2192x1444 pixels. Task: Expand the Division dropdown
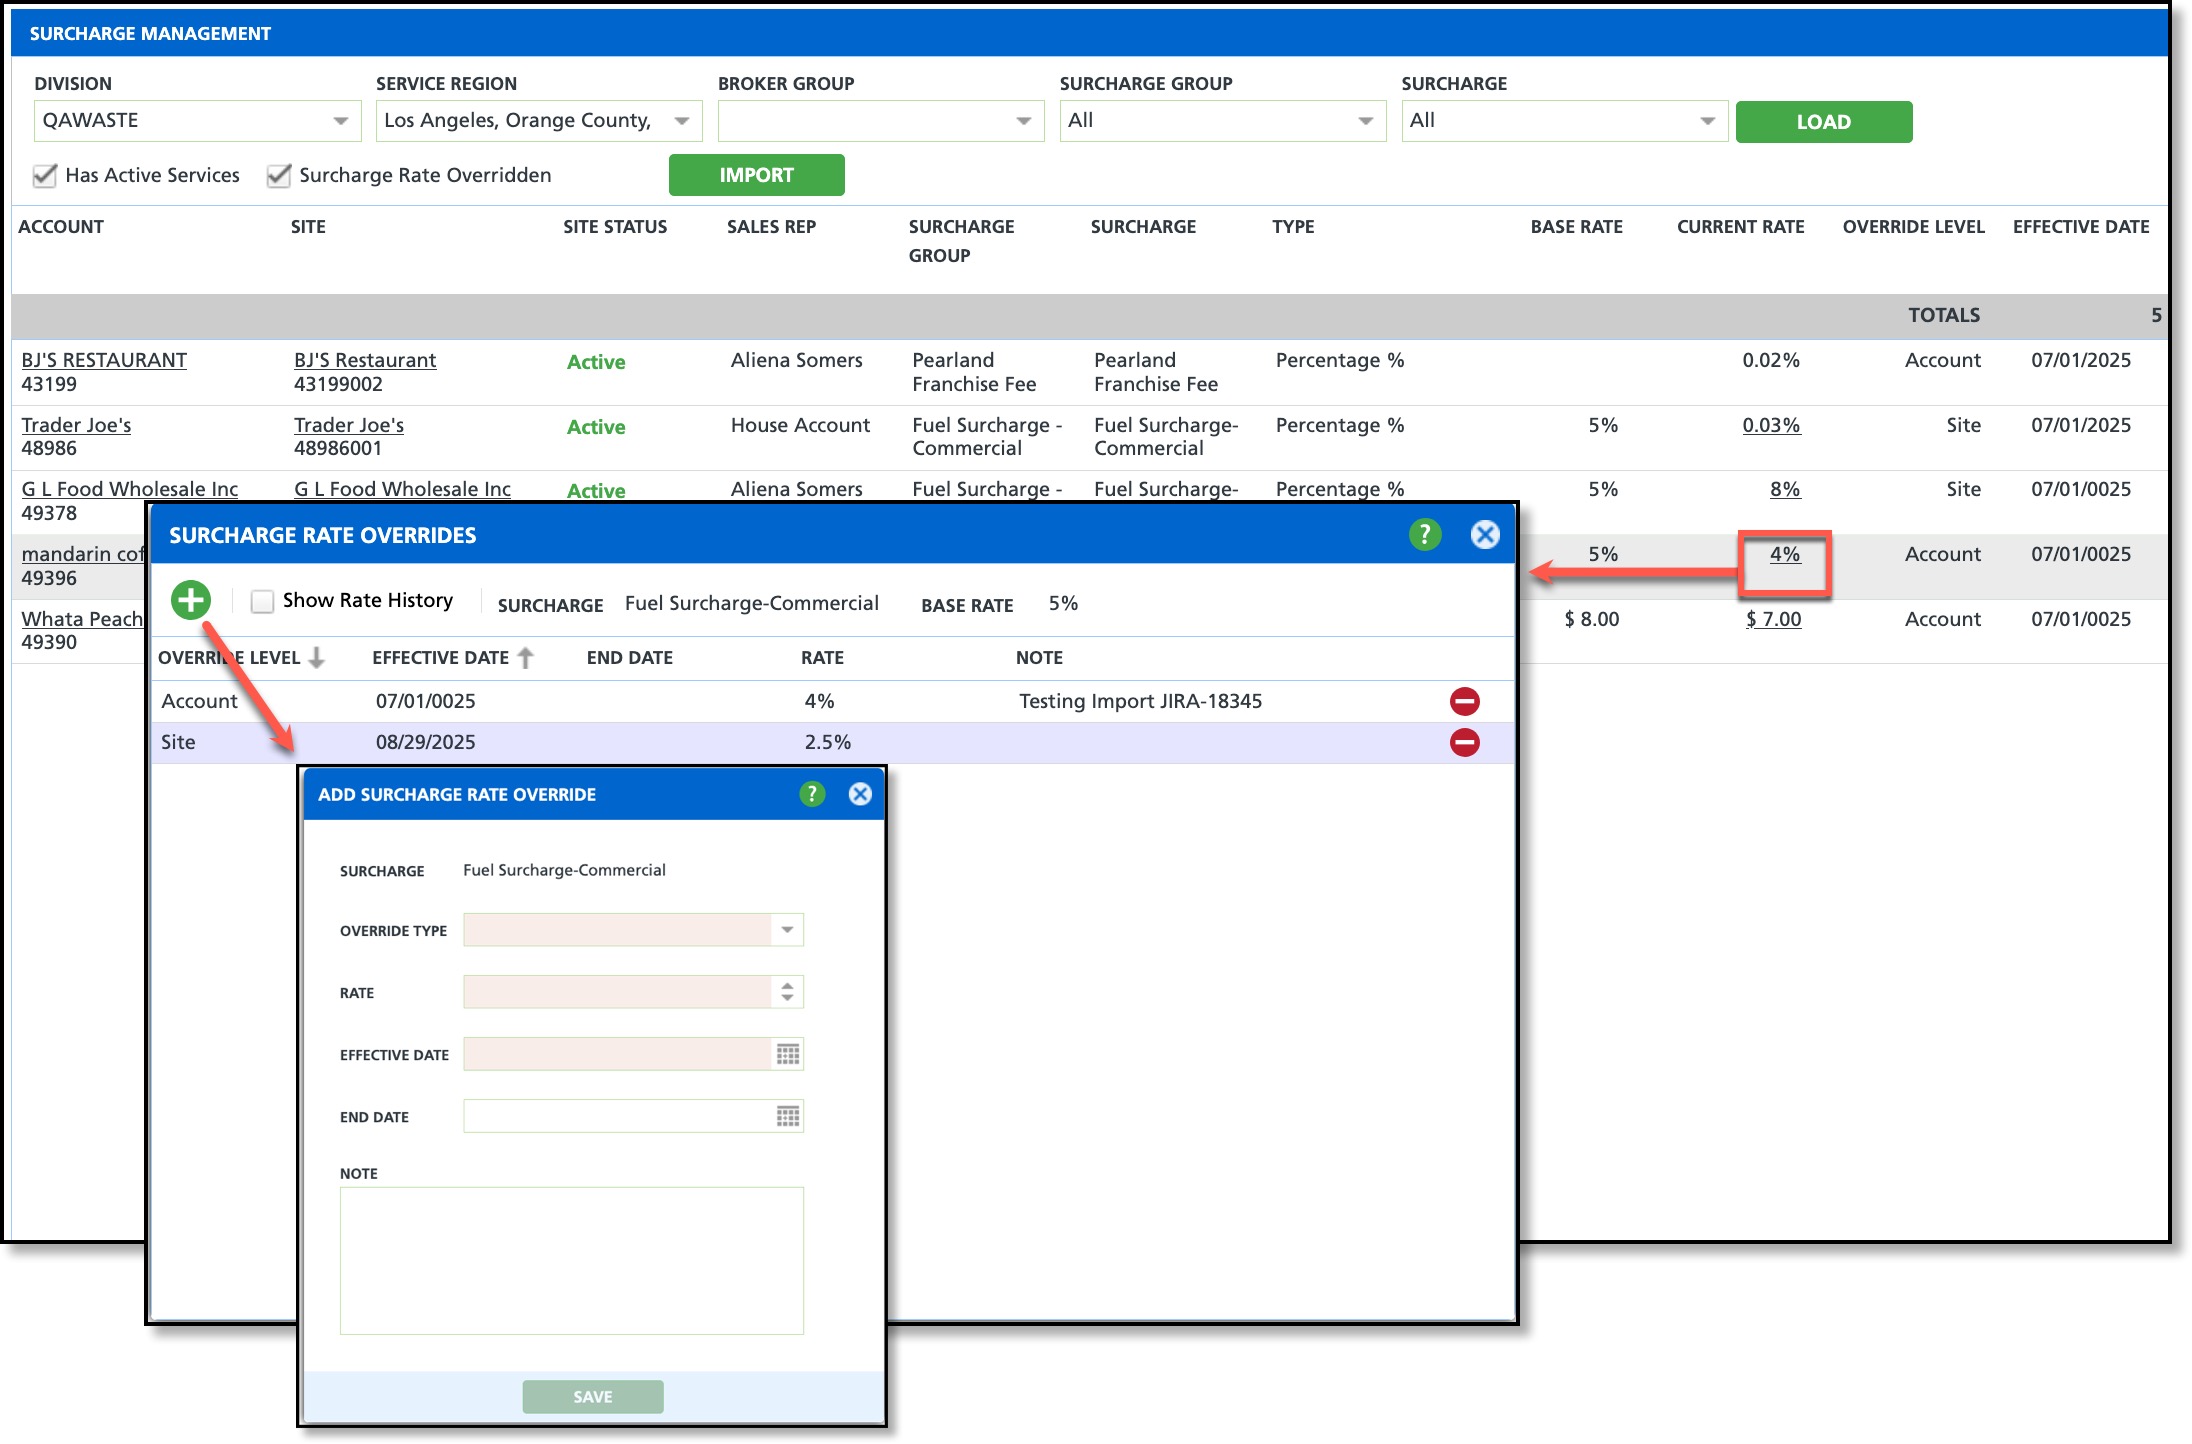340,121
